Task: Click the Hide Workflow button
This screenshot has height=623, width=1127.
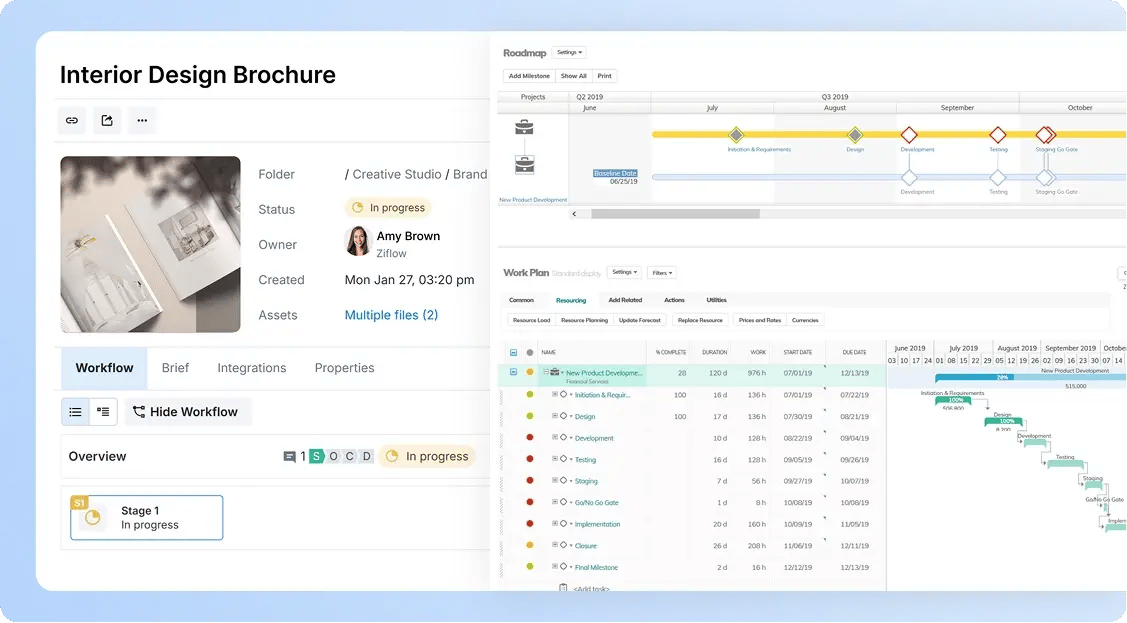Action: pyautogui.click(x=188, y=411)
